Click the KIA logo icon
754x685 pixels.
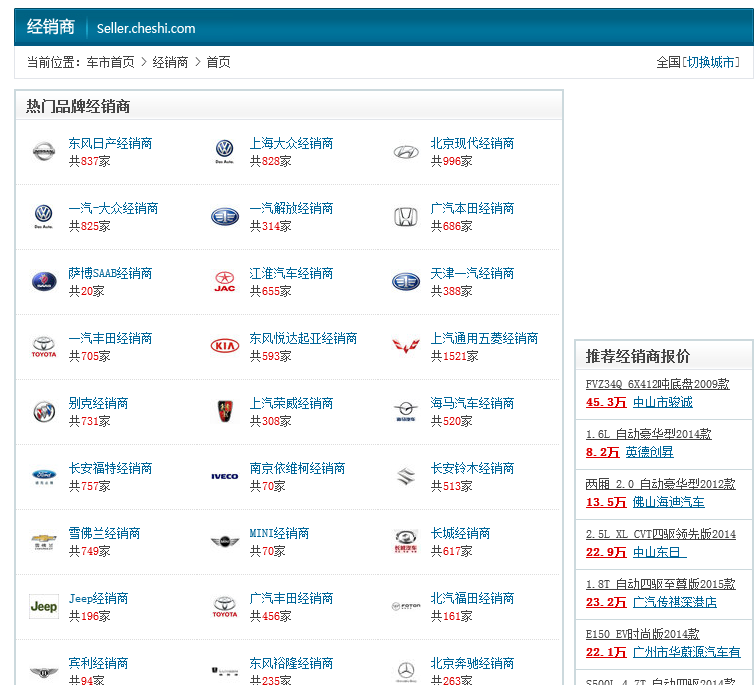[225, 346]
